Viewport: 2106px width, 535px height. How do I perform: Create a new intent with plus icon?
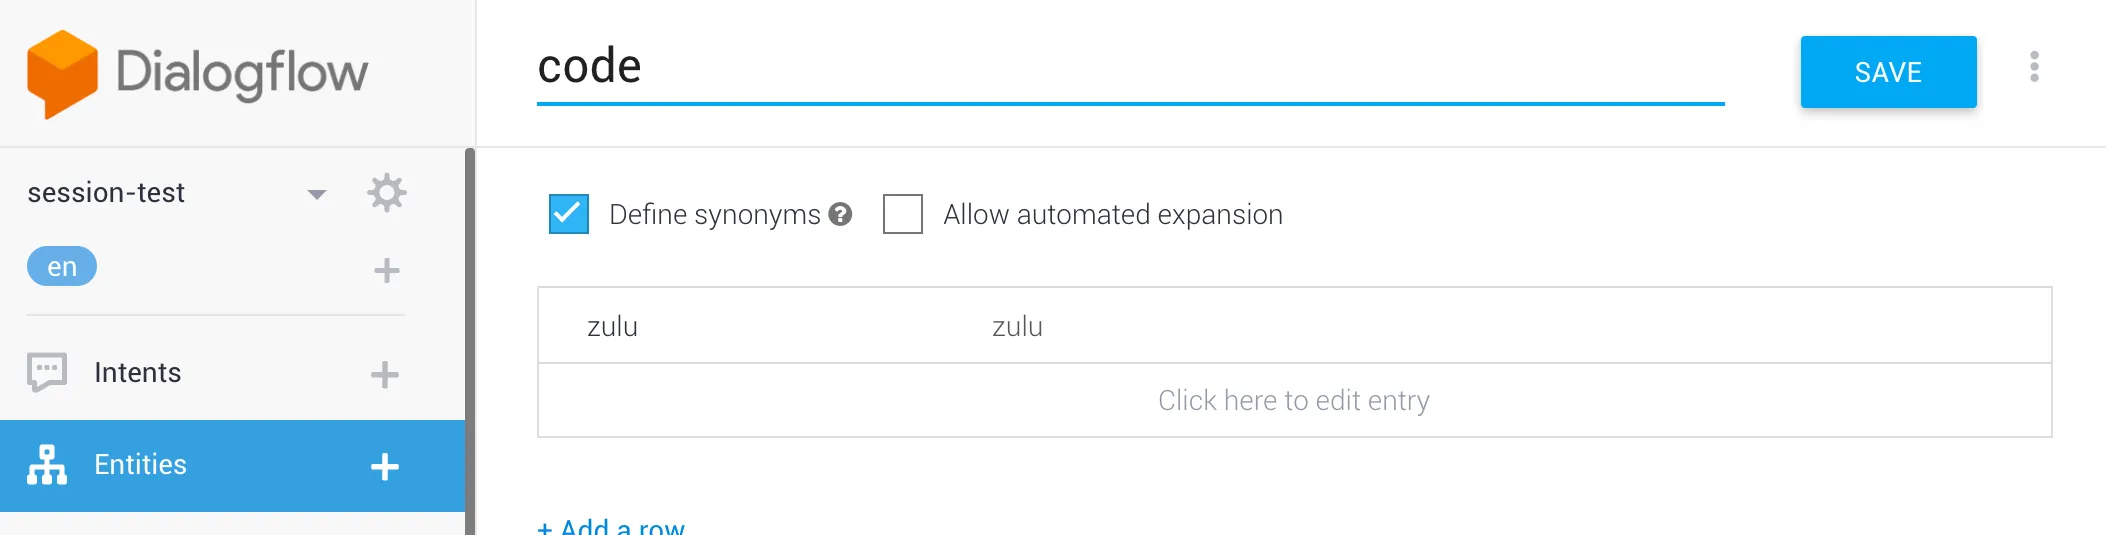click(x=385, y=375)
